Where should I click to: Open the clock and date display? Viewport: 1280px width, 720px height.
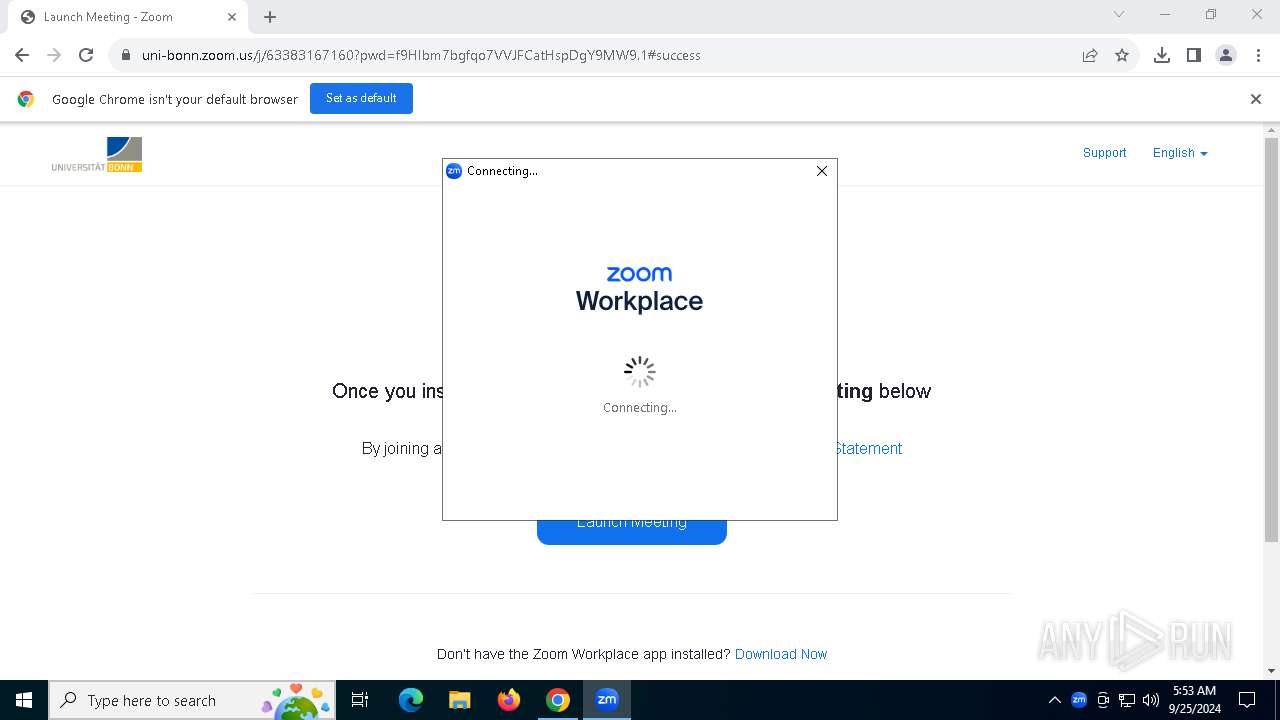tap(1194, 700)
